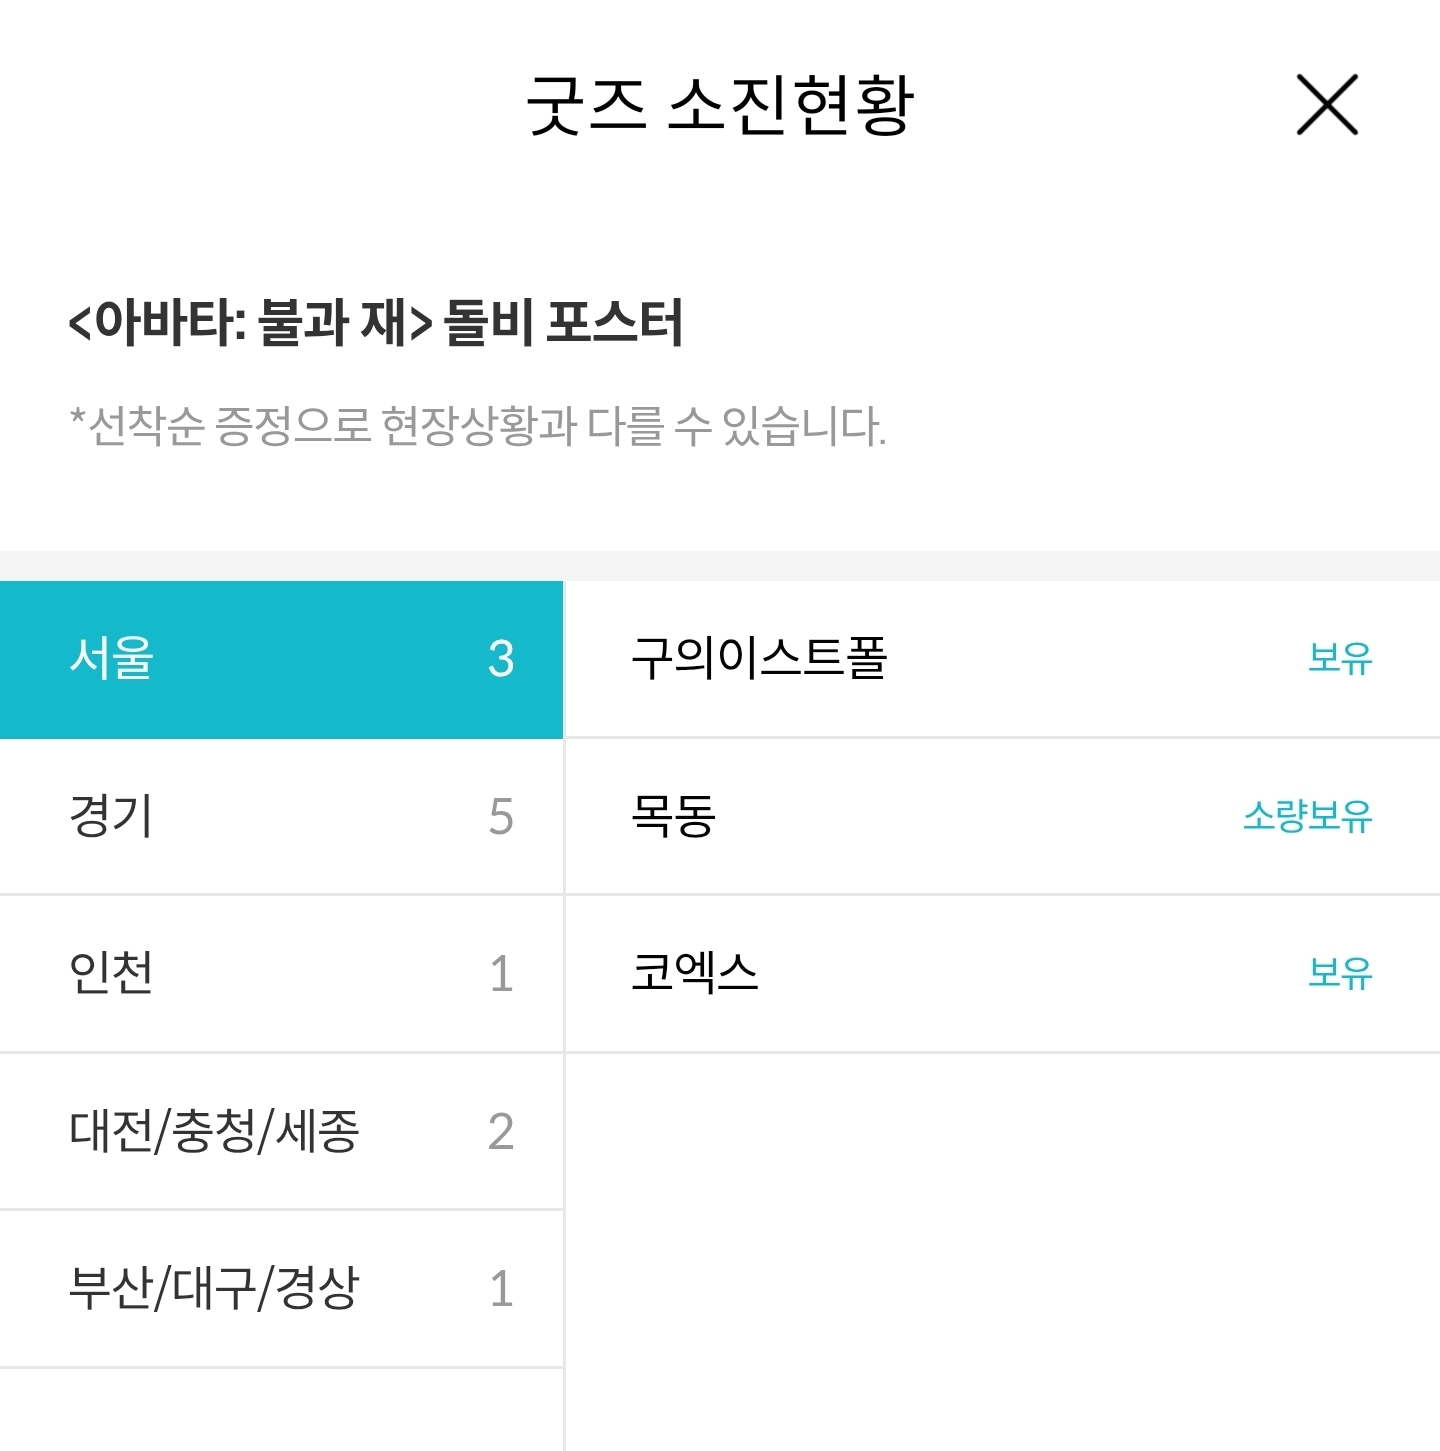Tap the count 1 next to 인천
The image size is (1440, 1451).
point(501,974)
